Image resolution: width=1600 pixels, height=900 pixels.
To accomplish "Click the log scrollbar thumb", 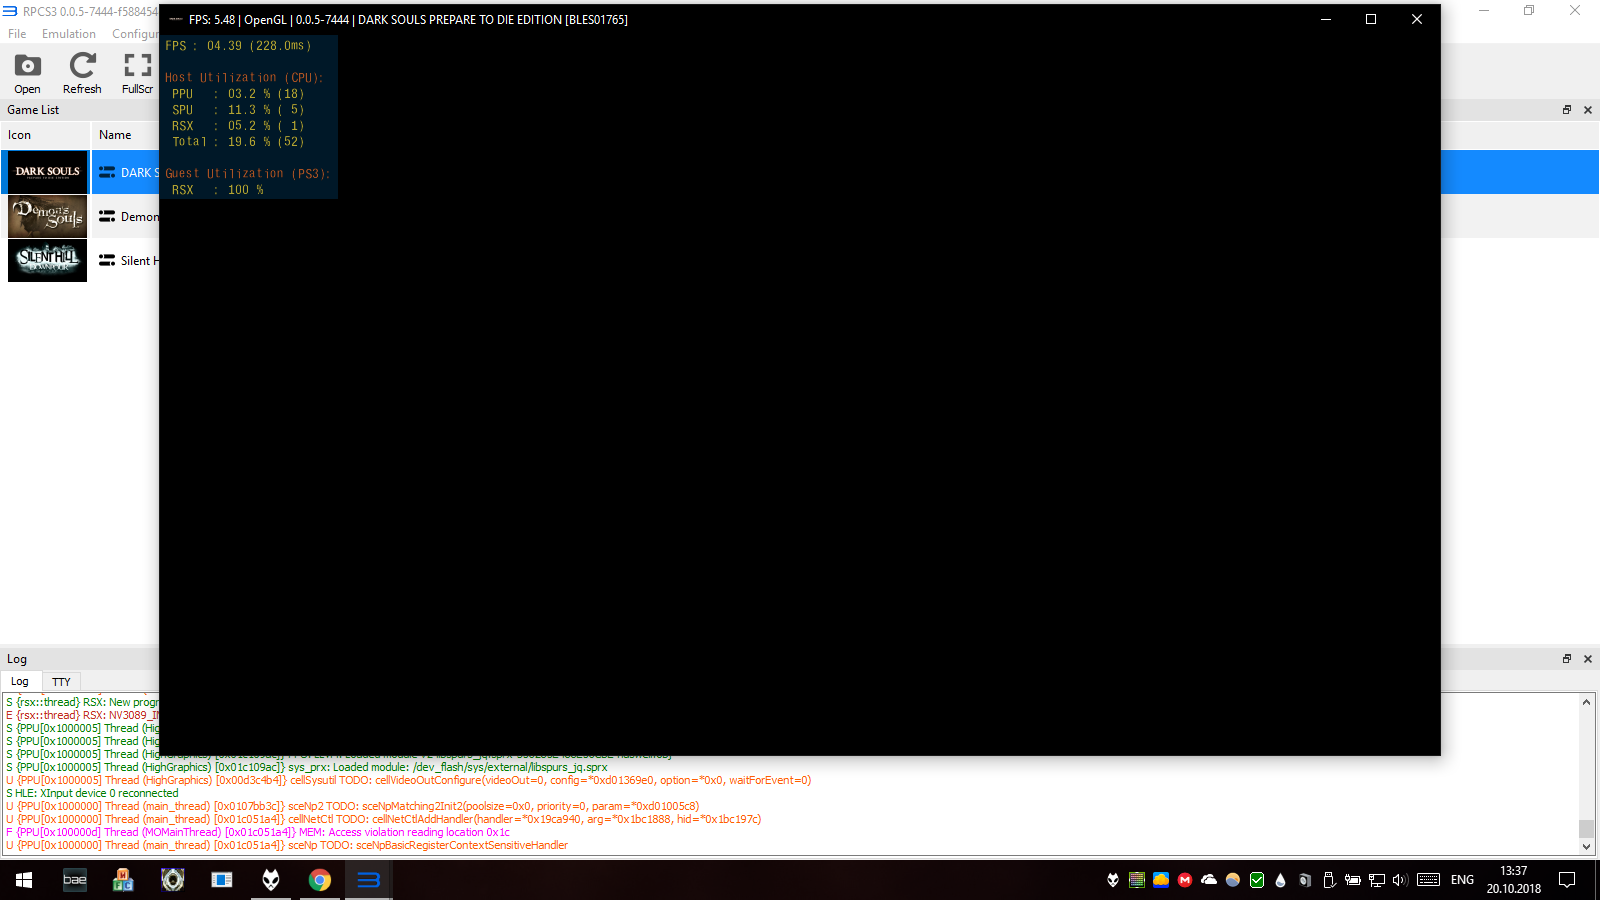I will tap(1586, 828).
